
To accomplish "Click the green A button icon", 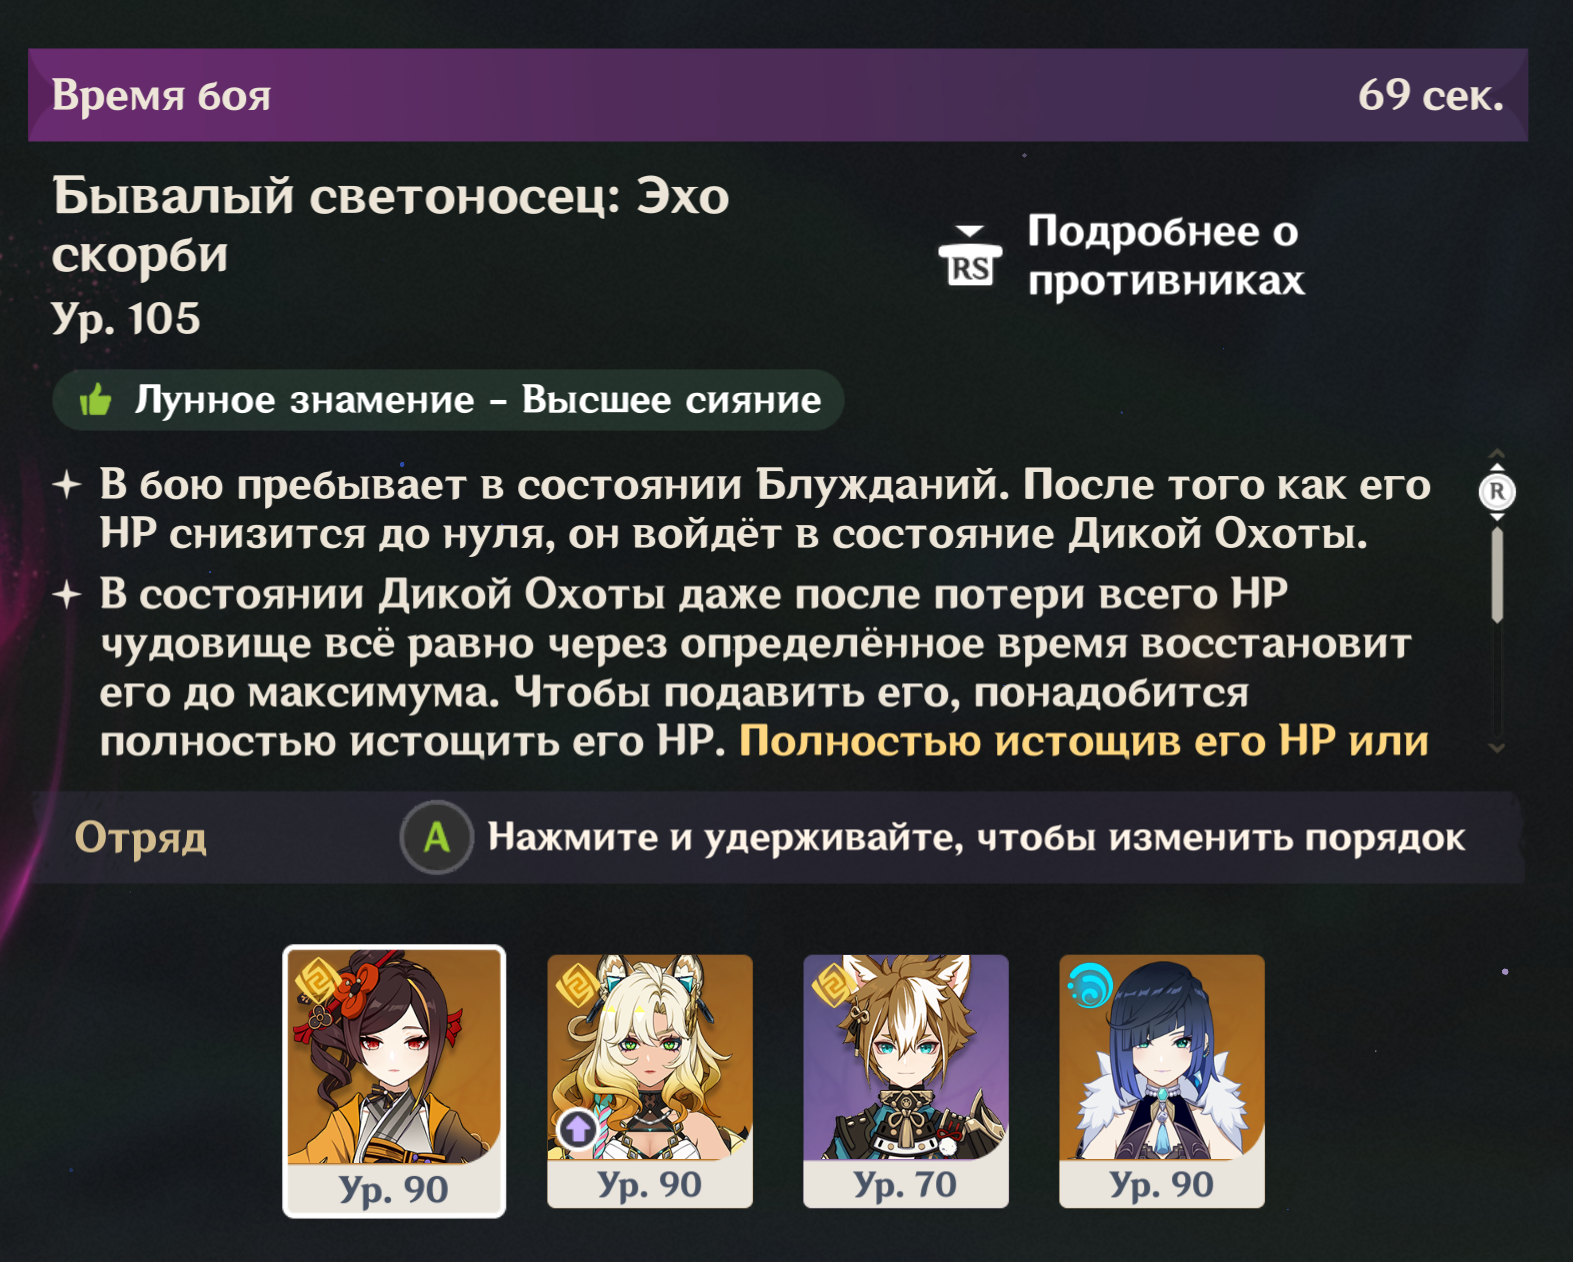I will coord(436,837).
